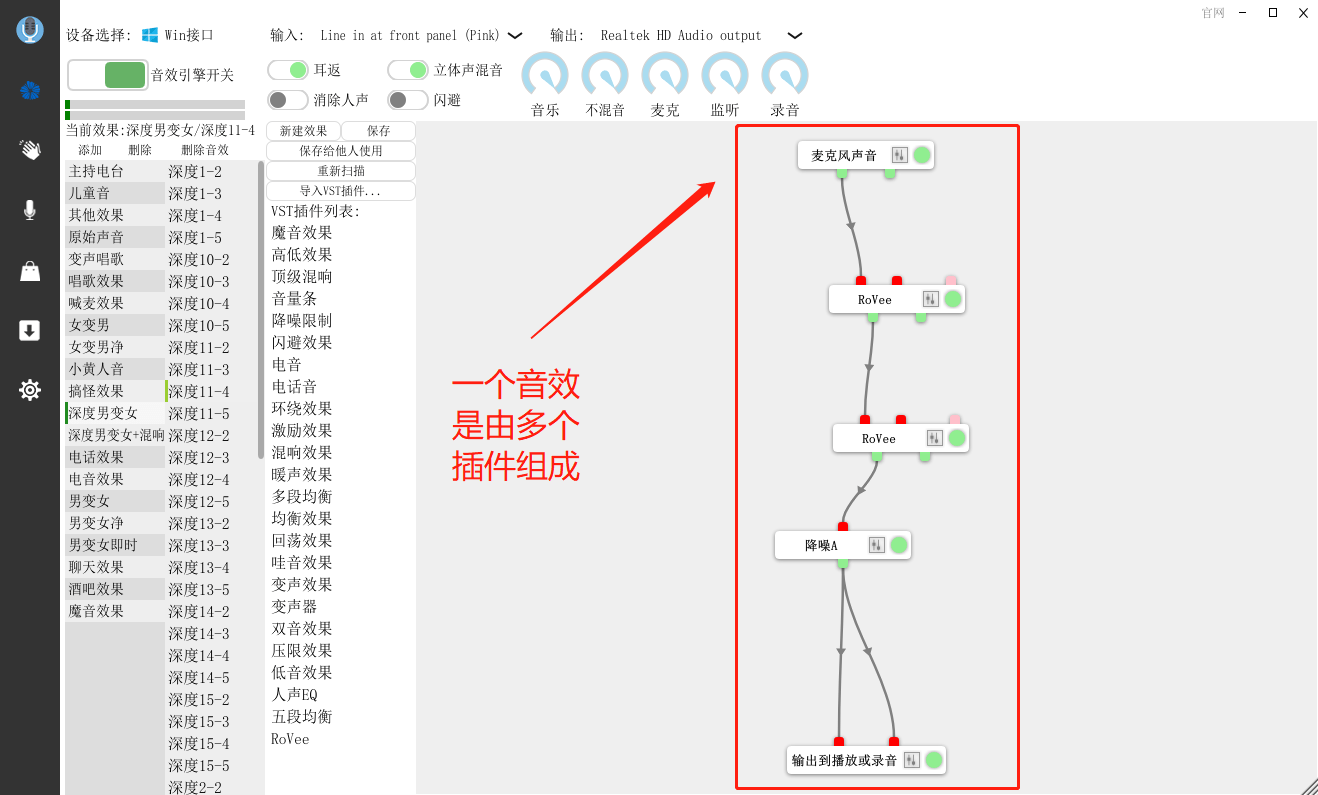Image resolution: width=1318 pixels, height=795 pixels.
Task: Select RoVee in VST plugin list
Action: tap(290, 739)
